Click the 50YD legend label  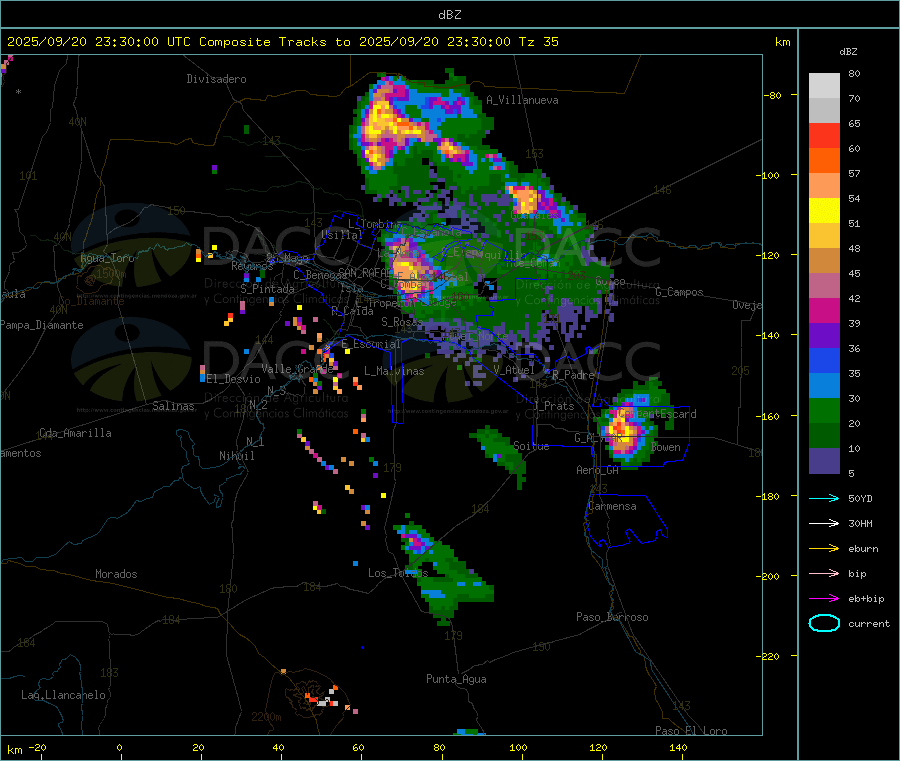coord(860,498)
